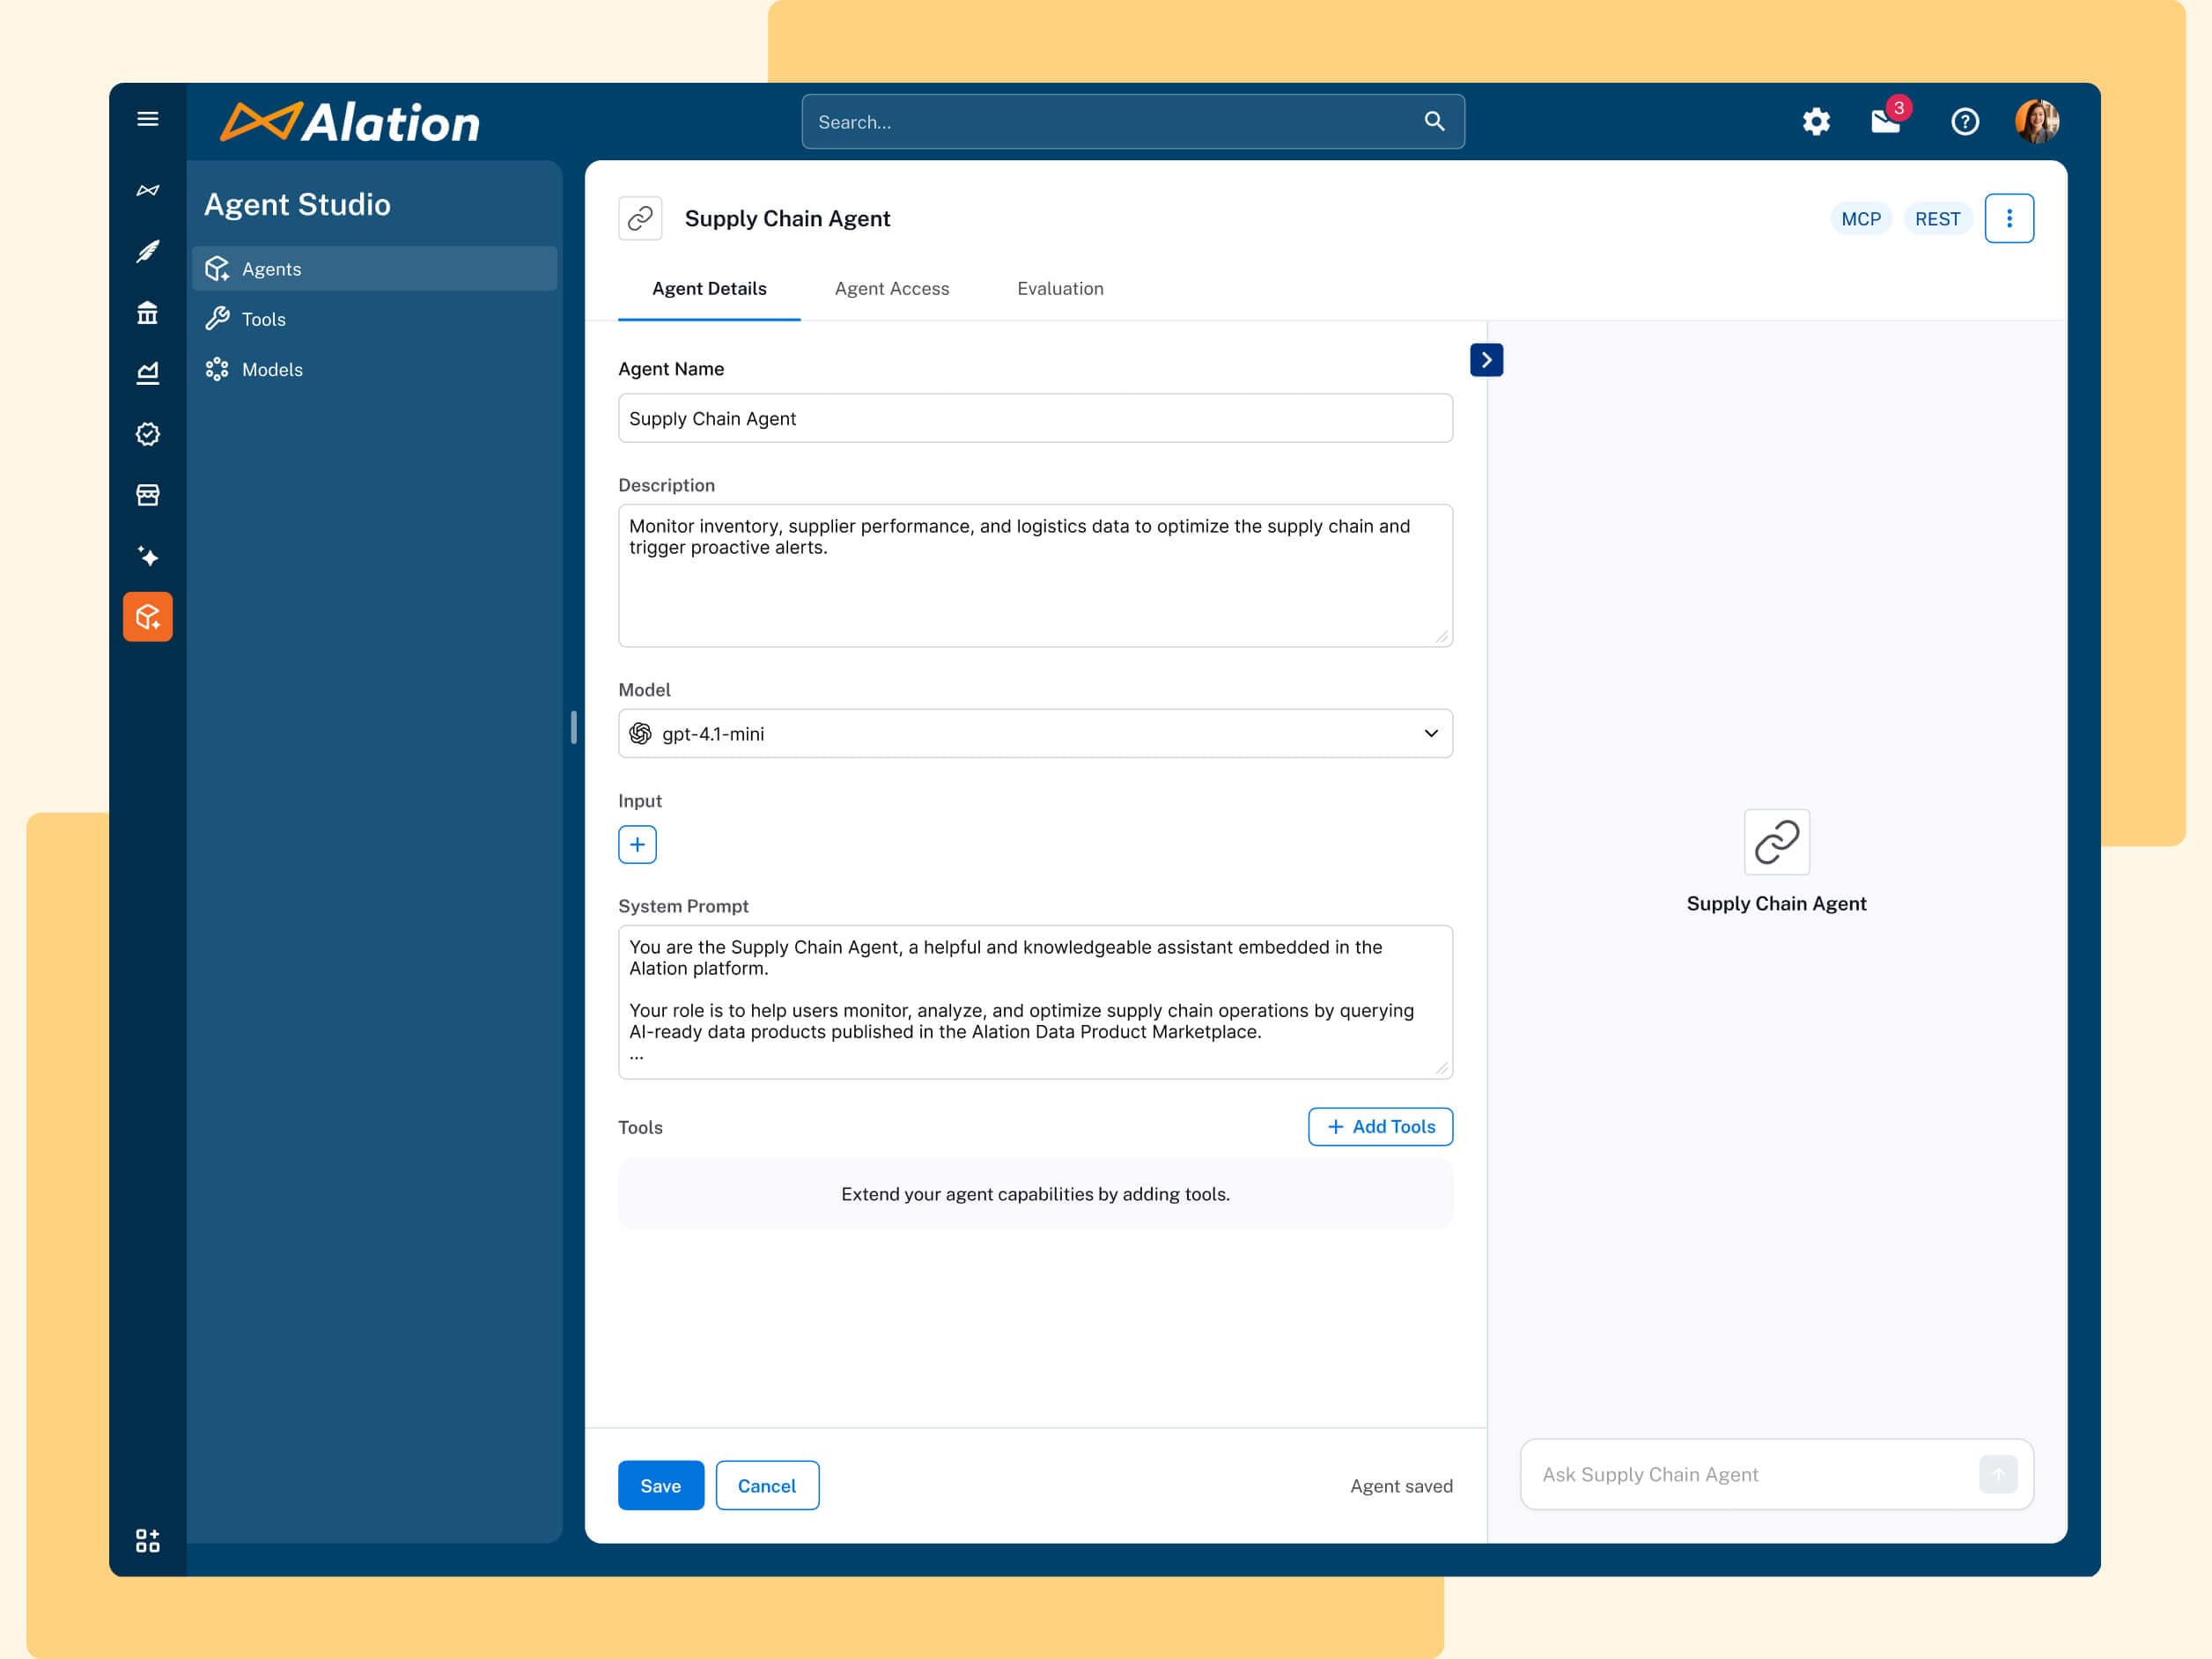The image size is (2212, 1659).
Task: Select the orange Agent Studio icon
Action: click(147, 616)
